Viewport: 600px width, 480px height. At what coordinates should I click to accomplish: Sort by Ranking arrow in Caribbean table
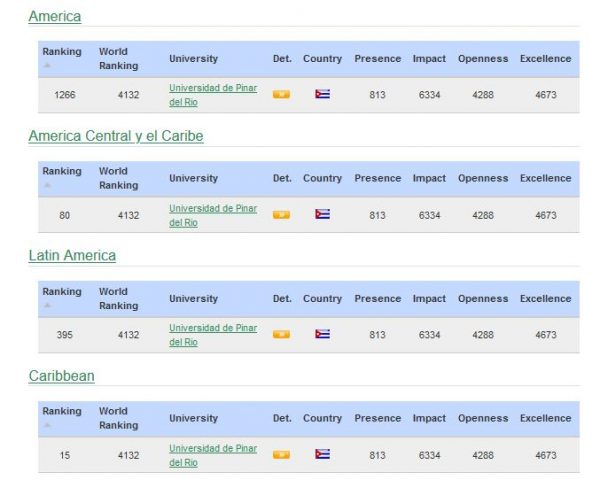[47, 426]
